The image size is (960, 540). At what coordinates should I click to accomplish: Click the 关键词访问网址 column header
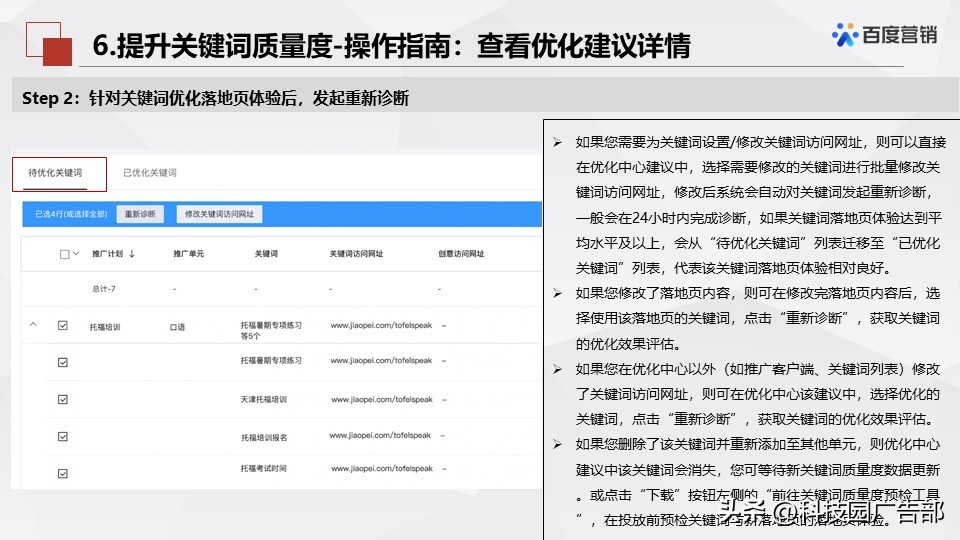356,253
